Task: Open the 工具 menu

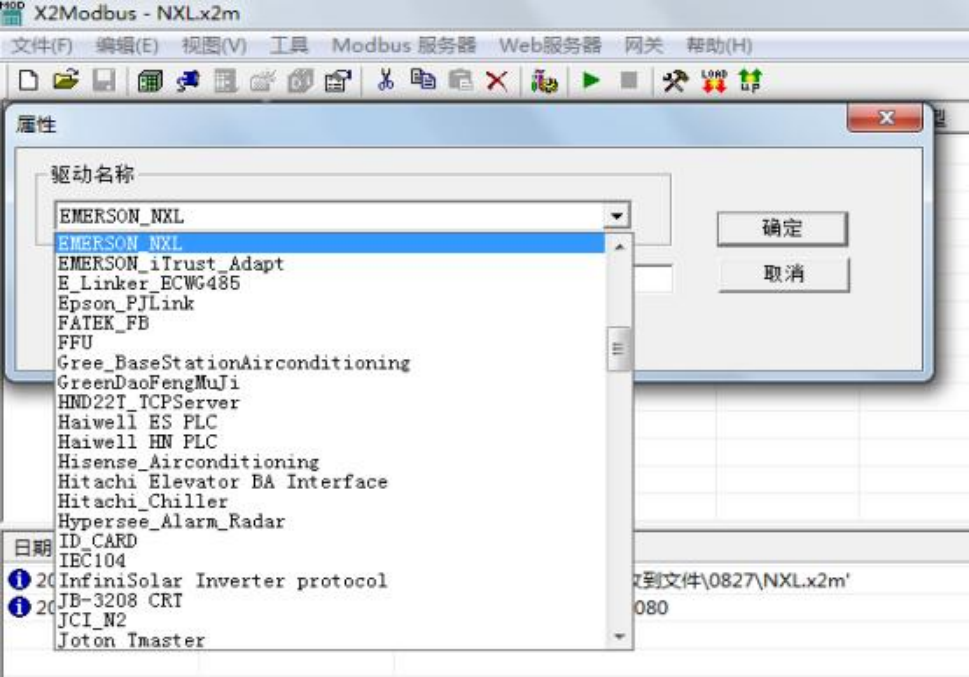Action: (x=289, y=45)
